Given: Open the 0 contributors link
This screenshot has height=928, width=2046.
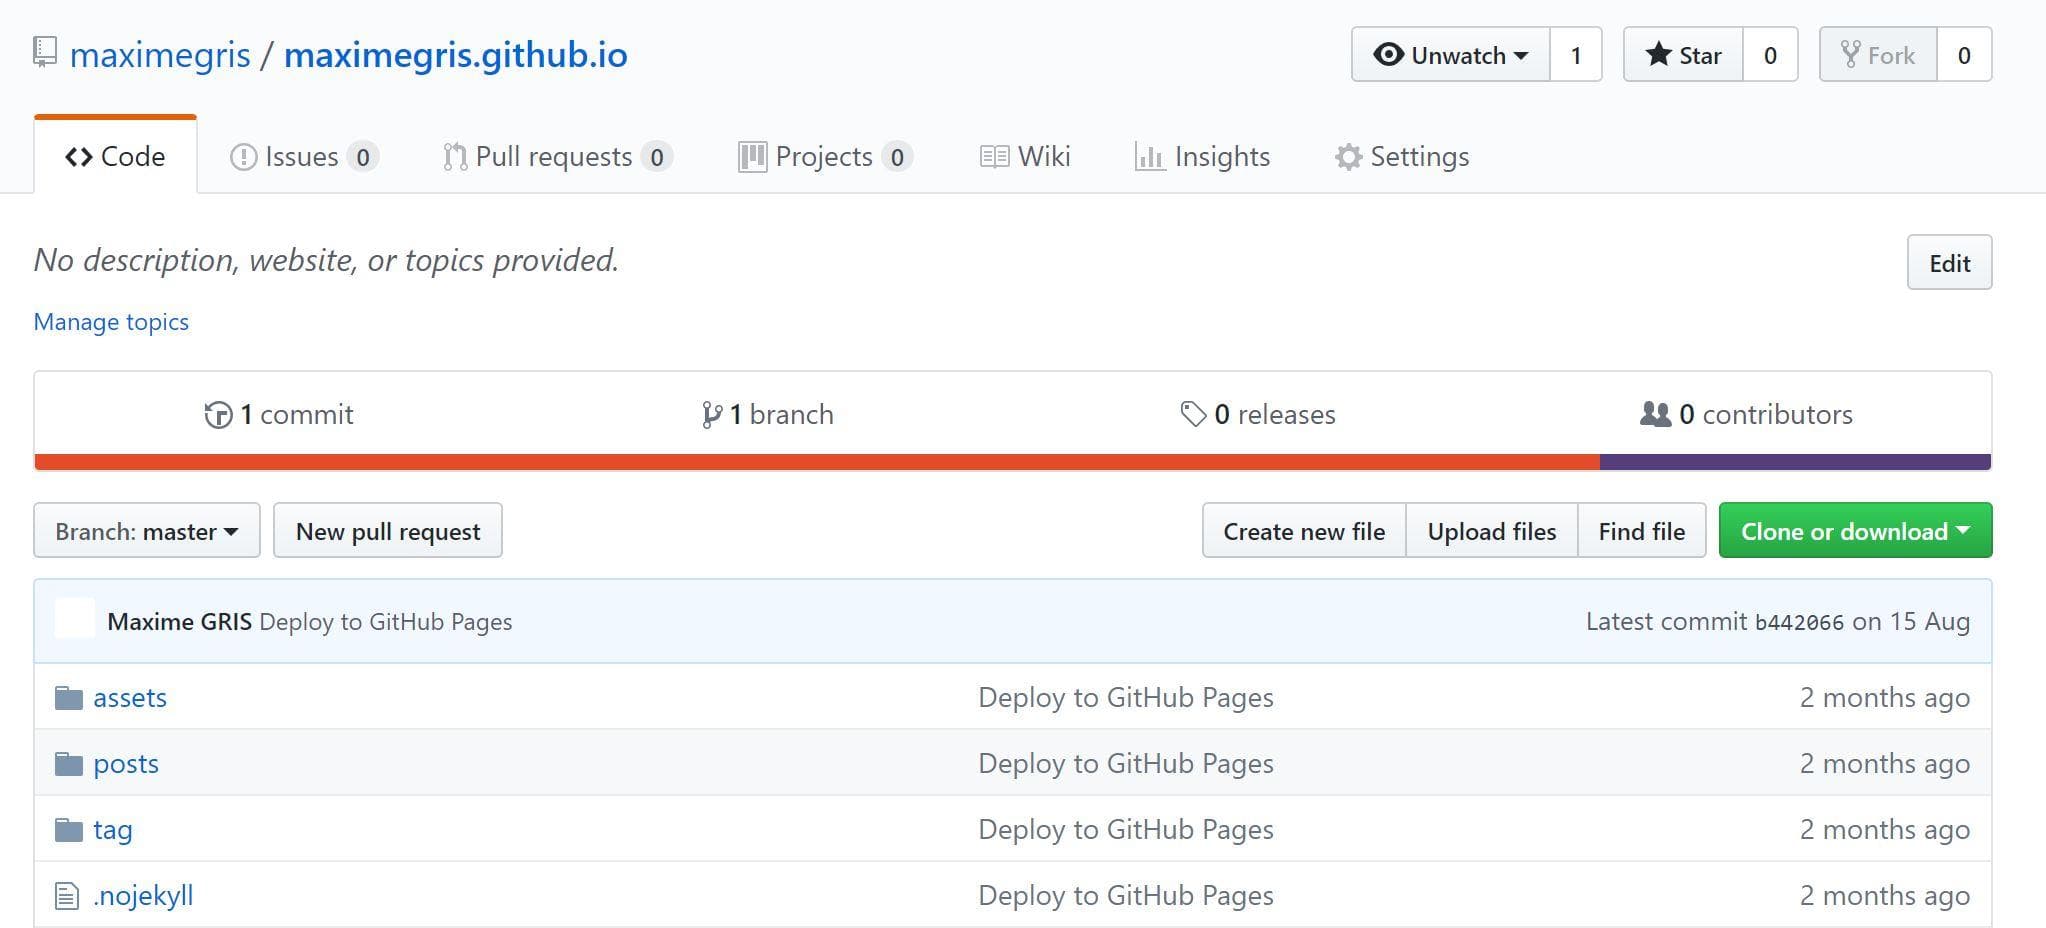Looking at the screenshot, I should pos(1747,414).
